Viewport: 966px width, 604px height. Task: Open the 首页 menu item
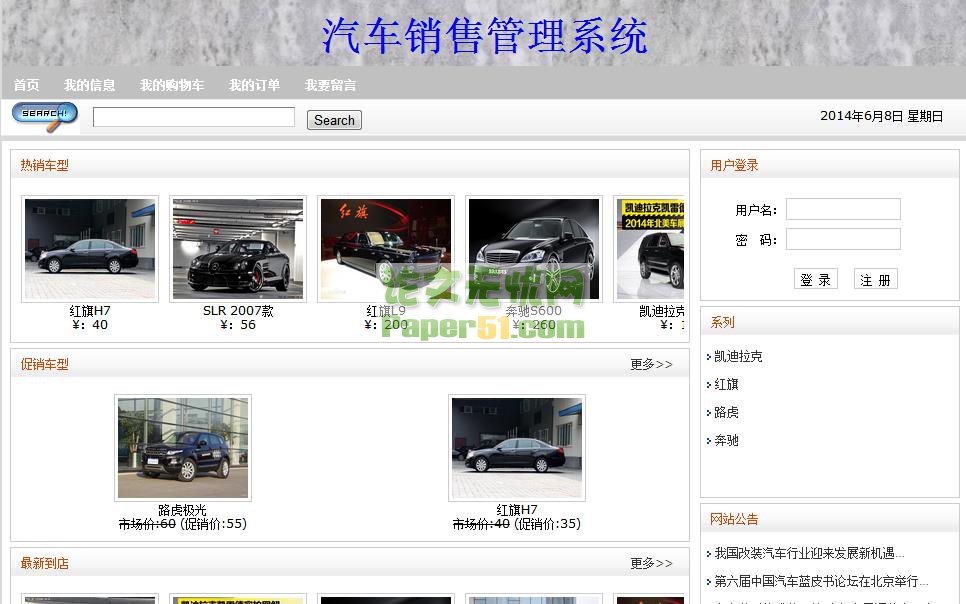[26, 85]
